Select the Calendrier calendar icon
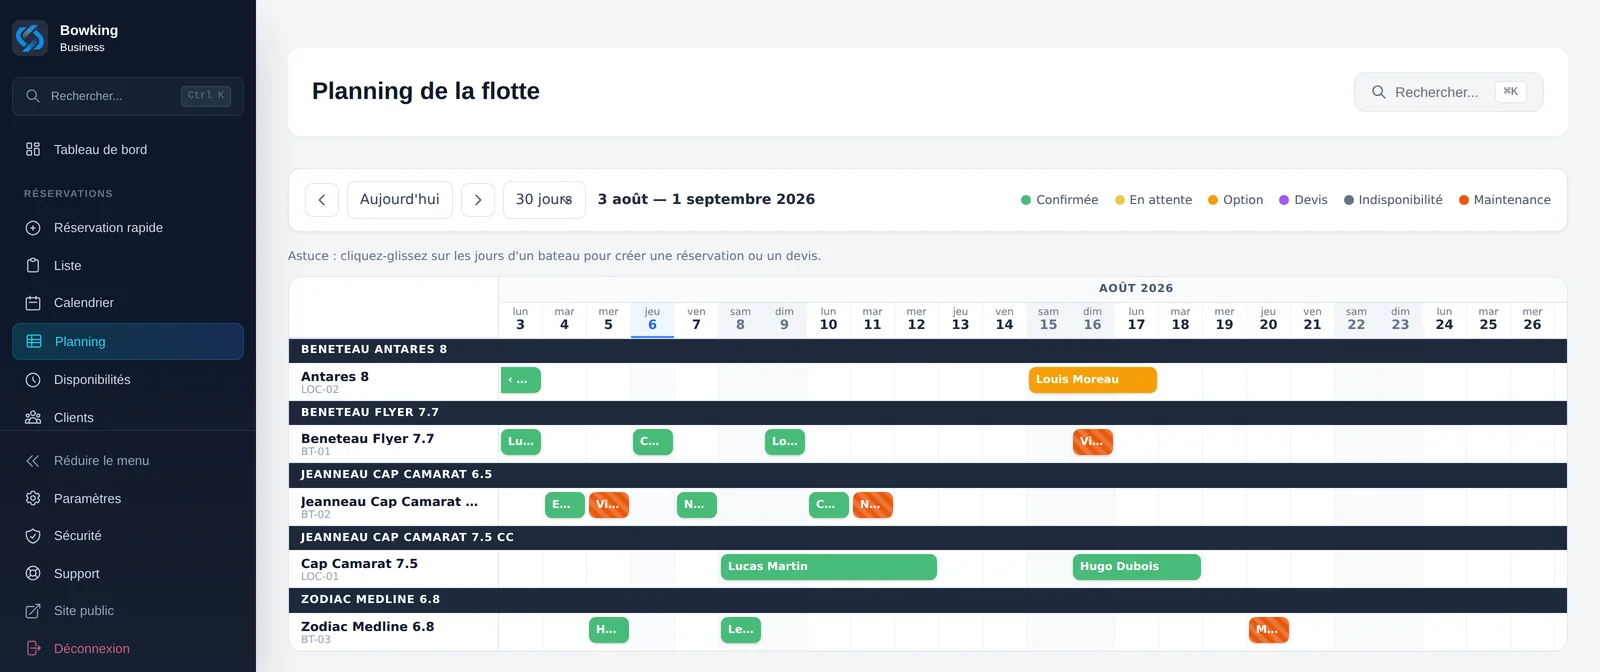This screenshot has width=1600, height=672. 33,303
